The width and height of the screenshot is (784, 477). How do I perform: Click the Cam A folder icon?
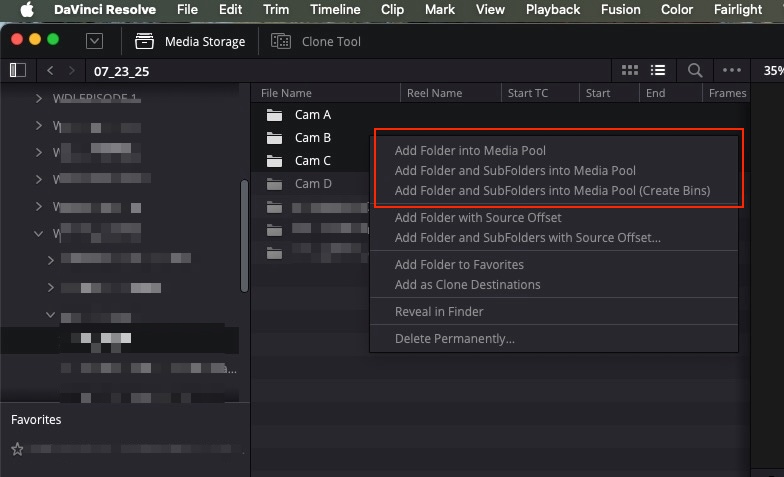pyautogui.click(x=274, y=115)
